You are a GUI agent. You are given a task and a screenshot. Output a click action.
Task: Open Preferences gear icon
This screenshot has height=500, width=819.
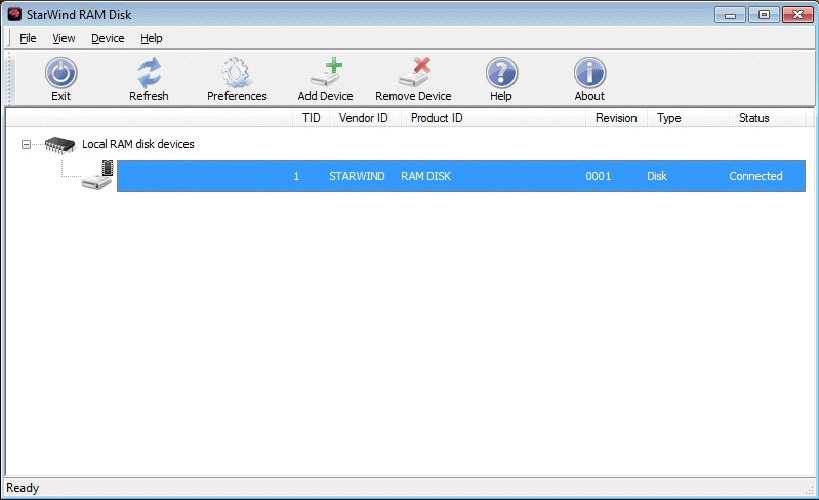[236, 73]
